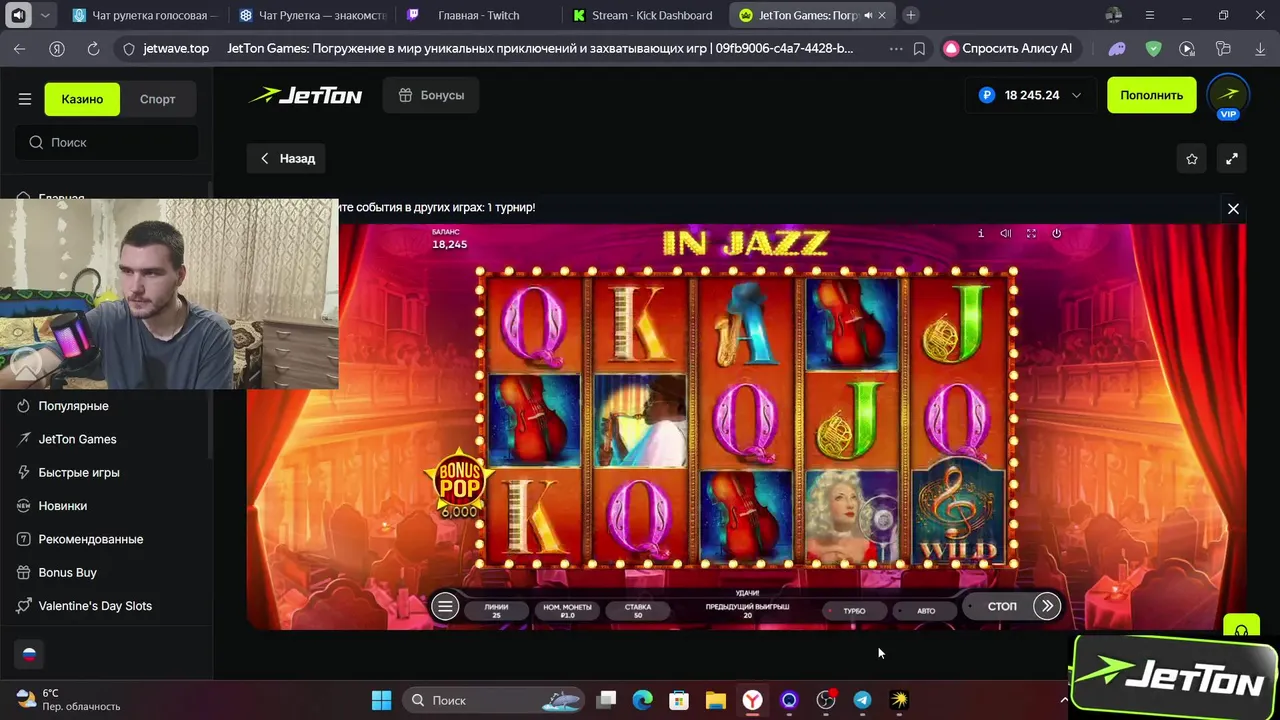Bookmark this page

[x=919, y=48]
